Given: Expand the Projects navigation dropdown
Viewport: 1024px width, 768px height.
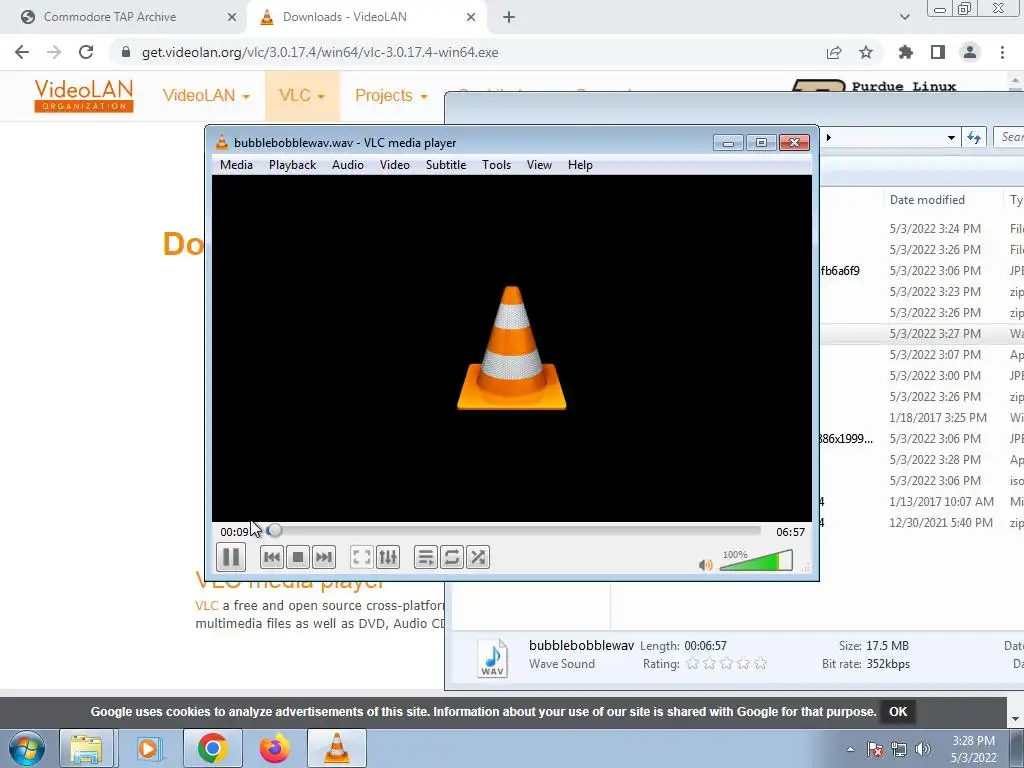Looking at the screenshot, I should pos(391,95).
